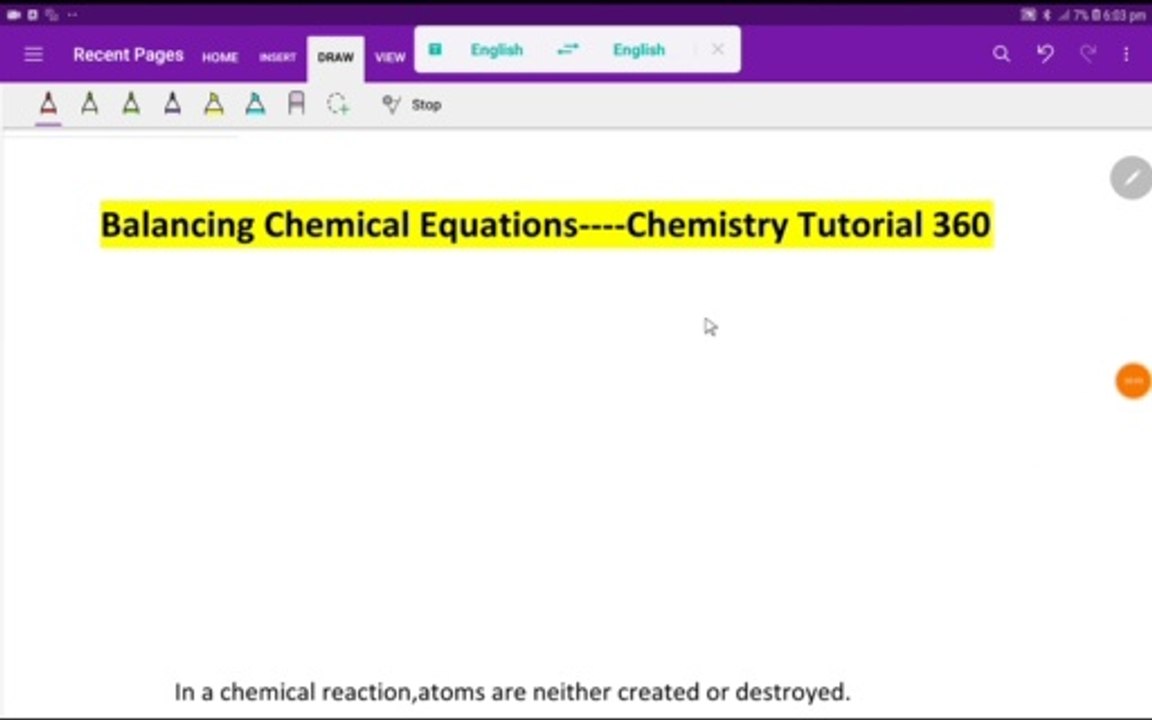Choose the source language English (left)
Image resolution: width=1152 pixels, height=720 pixels.
[x=497, y=50]
